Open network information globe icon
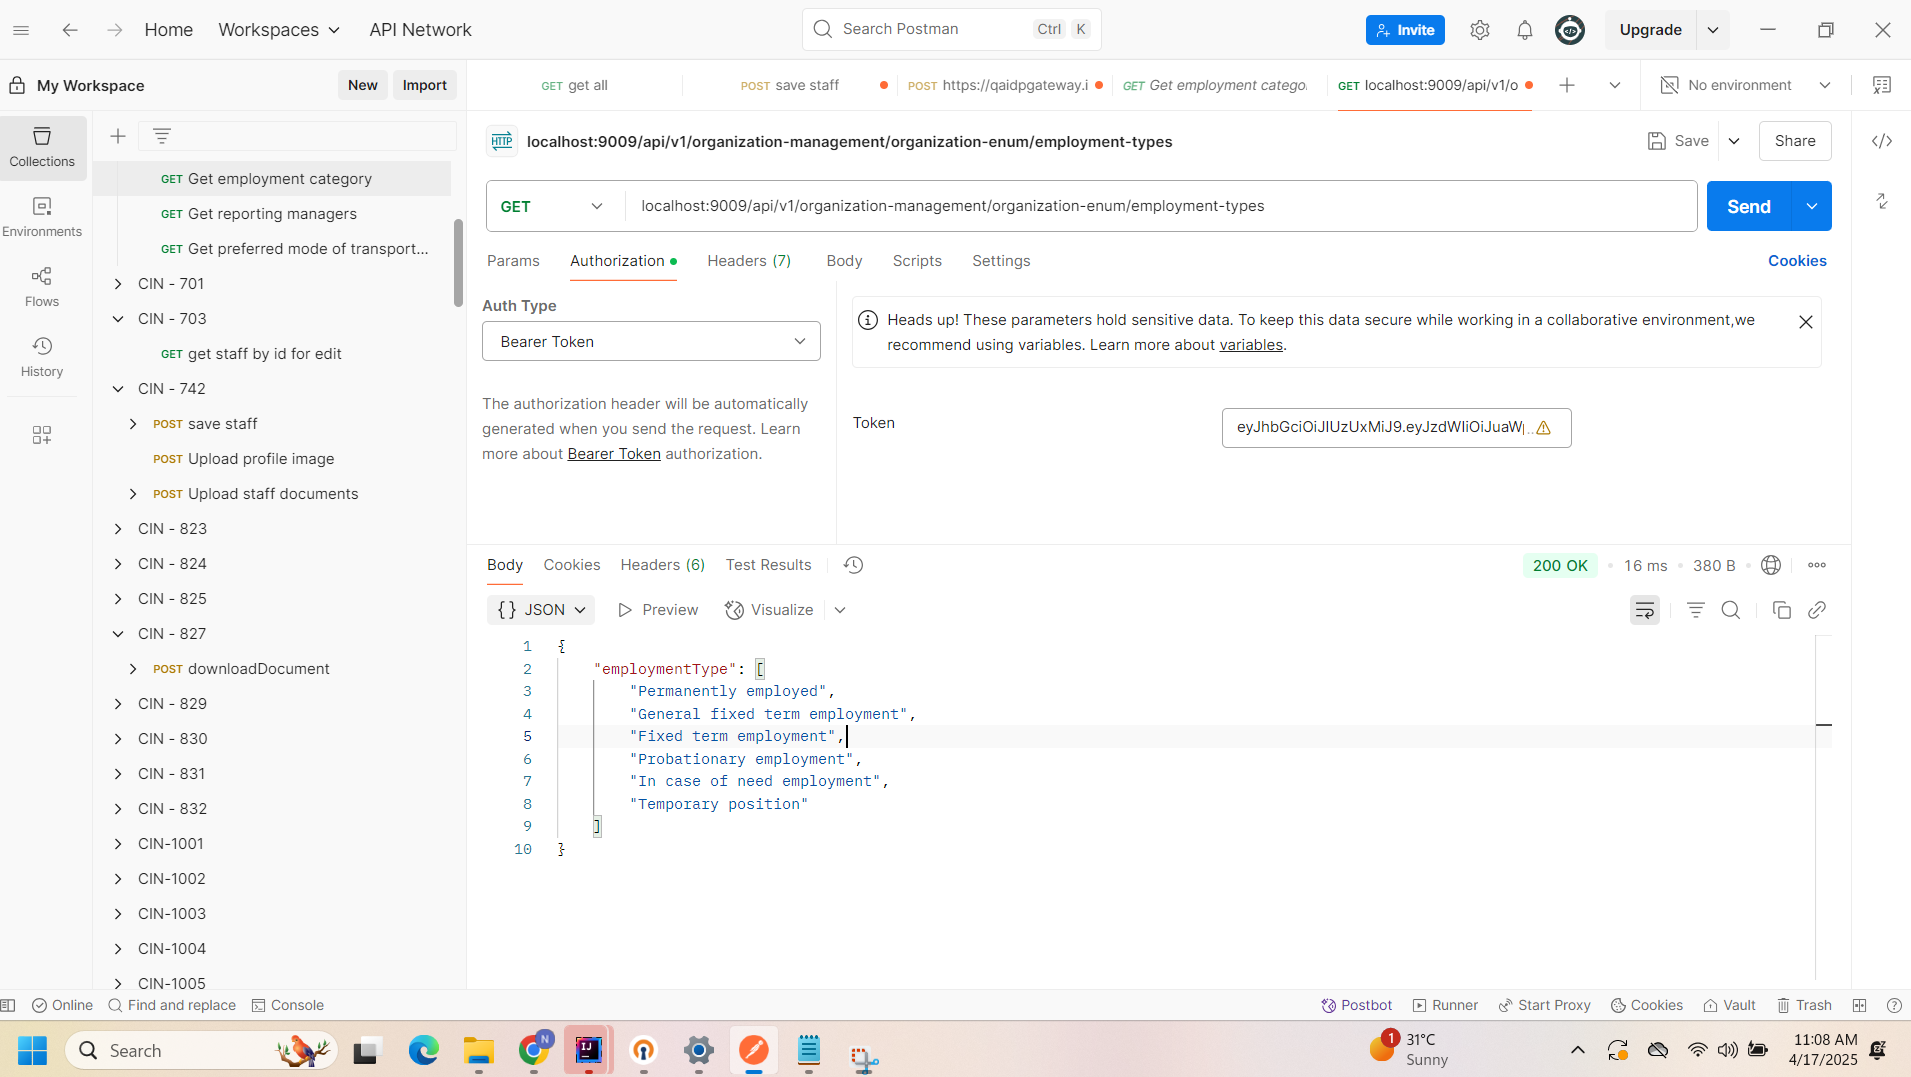Image resolution: width=1911 pixels, height=1077 pixels. pos(1771,565)
